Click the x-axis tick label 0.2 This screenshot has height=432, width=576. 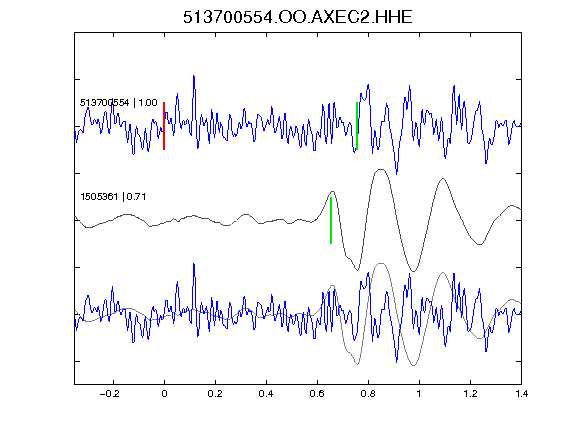[215, 394]
